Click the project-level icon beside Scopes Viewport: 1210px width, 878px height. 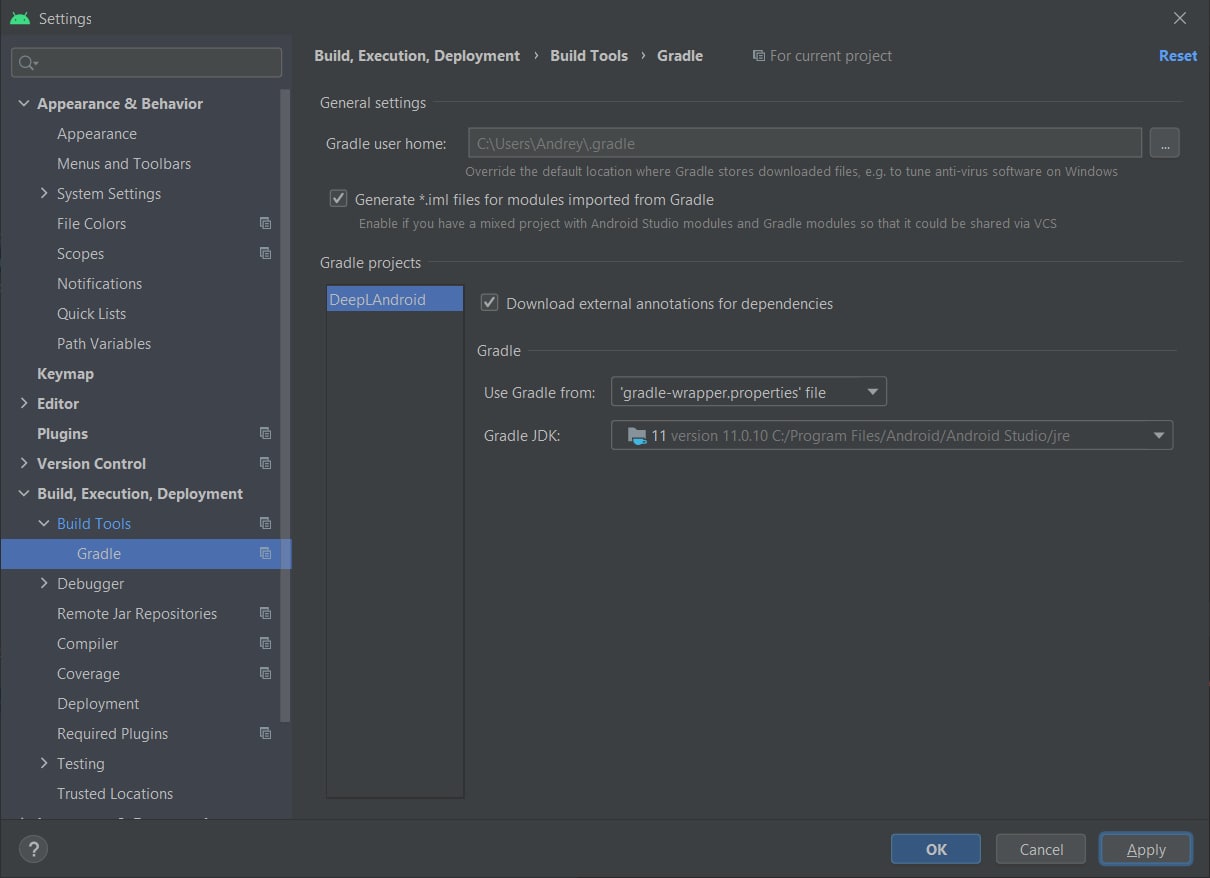pyautogui.click(x=265, y=253)
